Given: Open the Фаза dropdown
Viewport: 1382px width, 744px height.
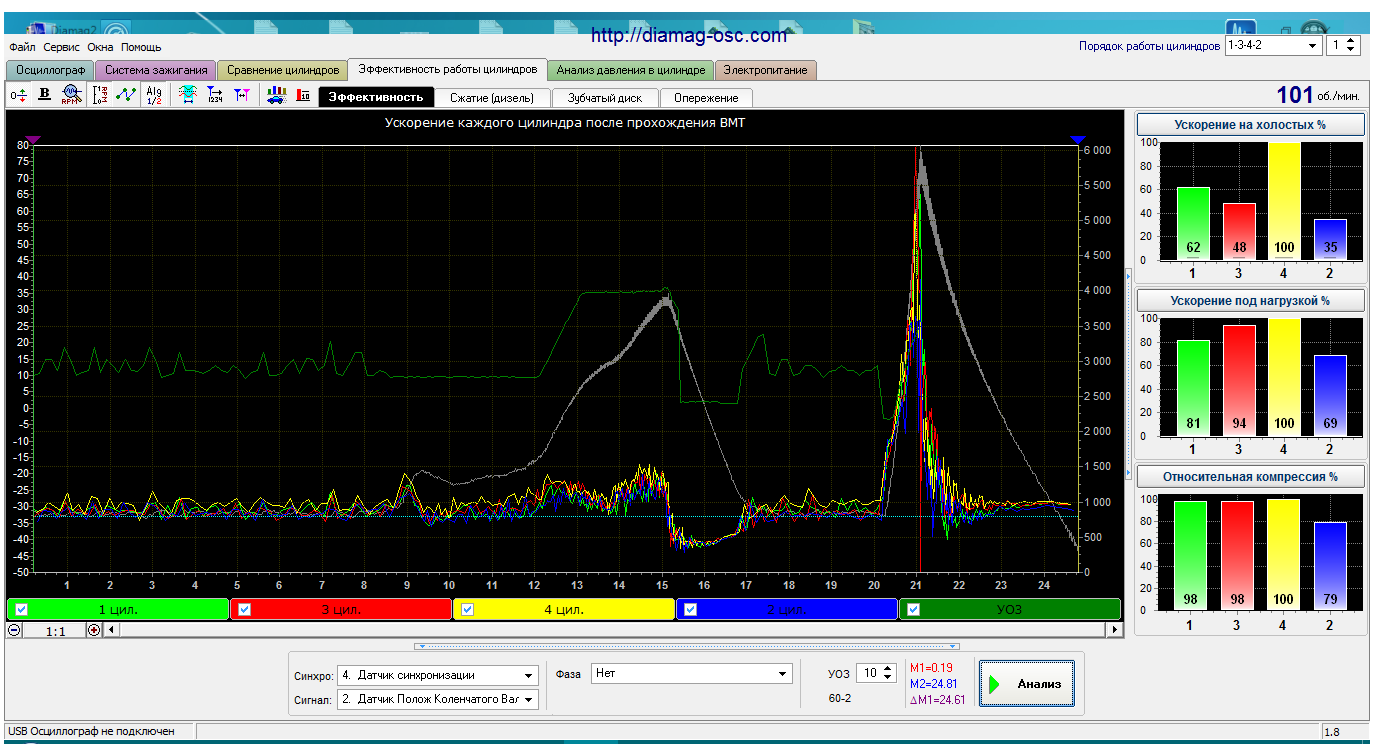Looking at the screenshot, I should tap(692, 673).
